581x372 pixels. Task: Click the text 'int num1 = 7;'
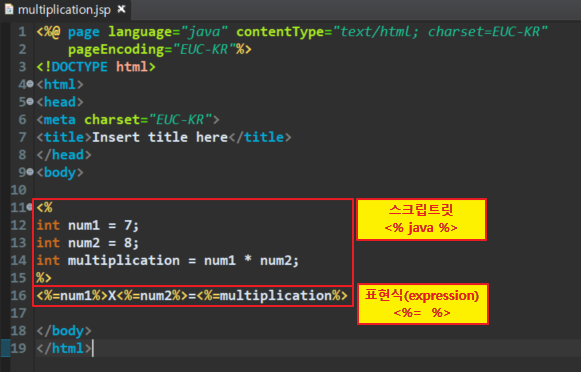(88, 225)
